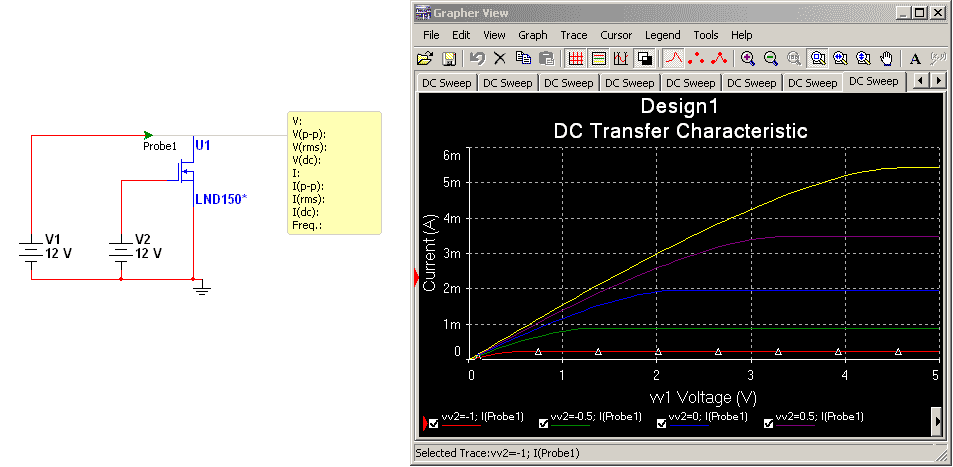Toggle the black/white background icon
Image resolution: width=953 pixels, height=467 pixels.
(x=644, y=58)
